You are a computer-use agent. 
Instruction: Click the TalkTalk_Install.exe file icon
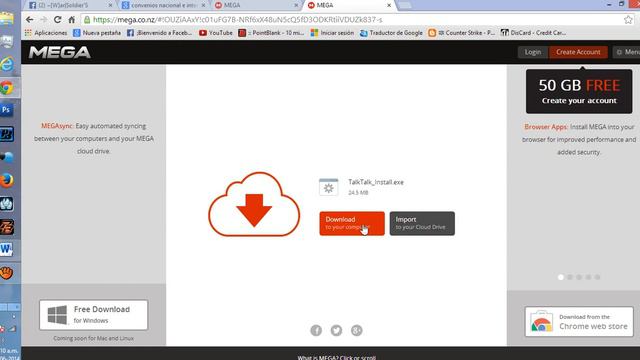tap(329, 187)
